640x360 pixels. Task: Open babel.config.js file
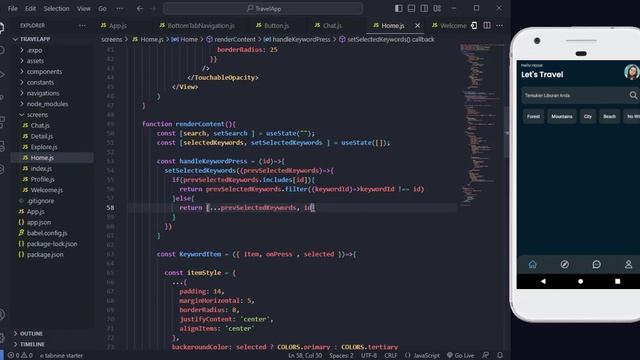tap(52, 233)
